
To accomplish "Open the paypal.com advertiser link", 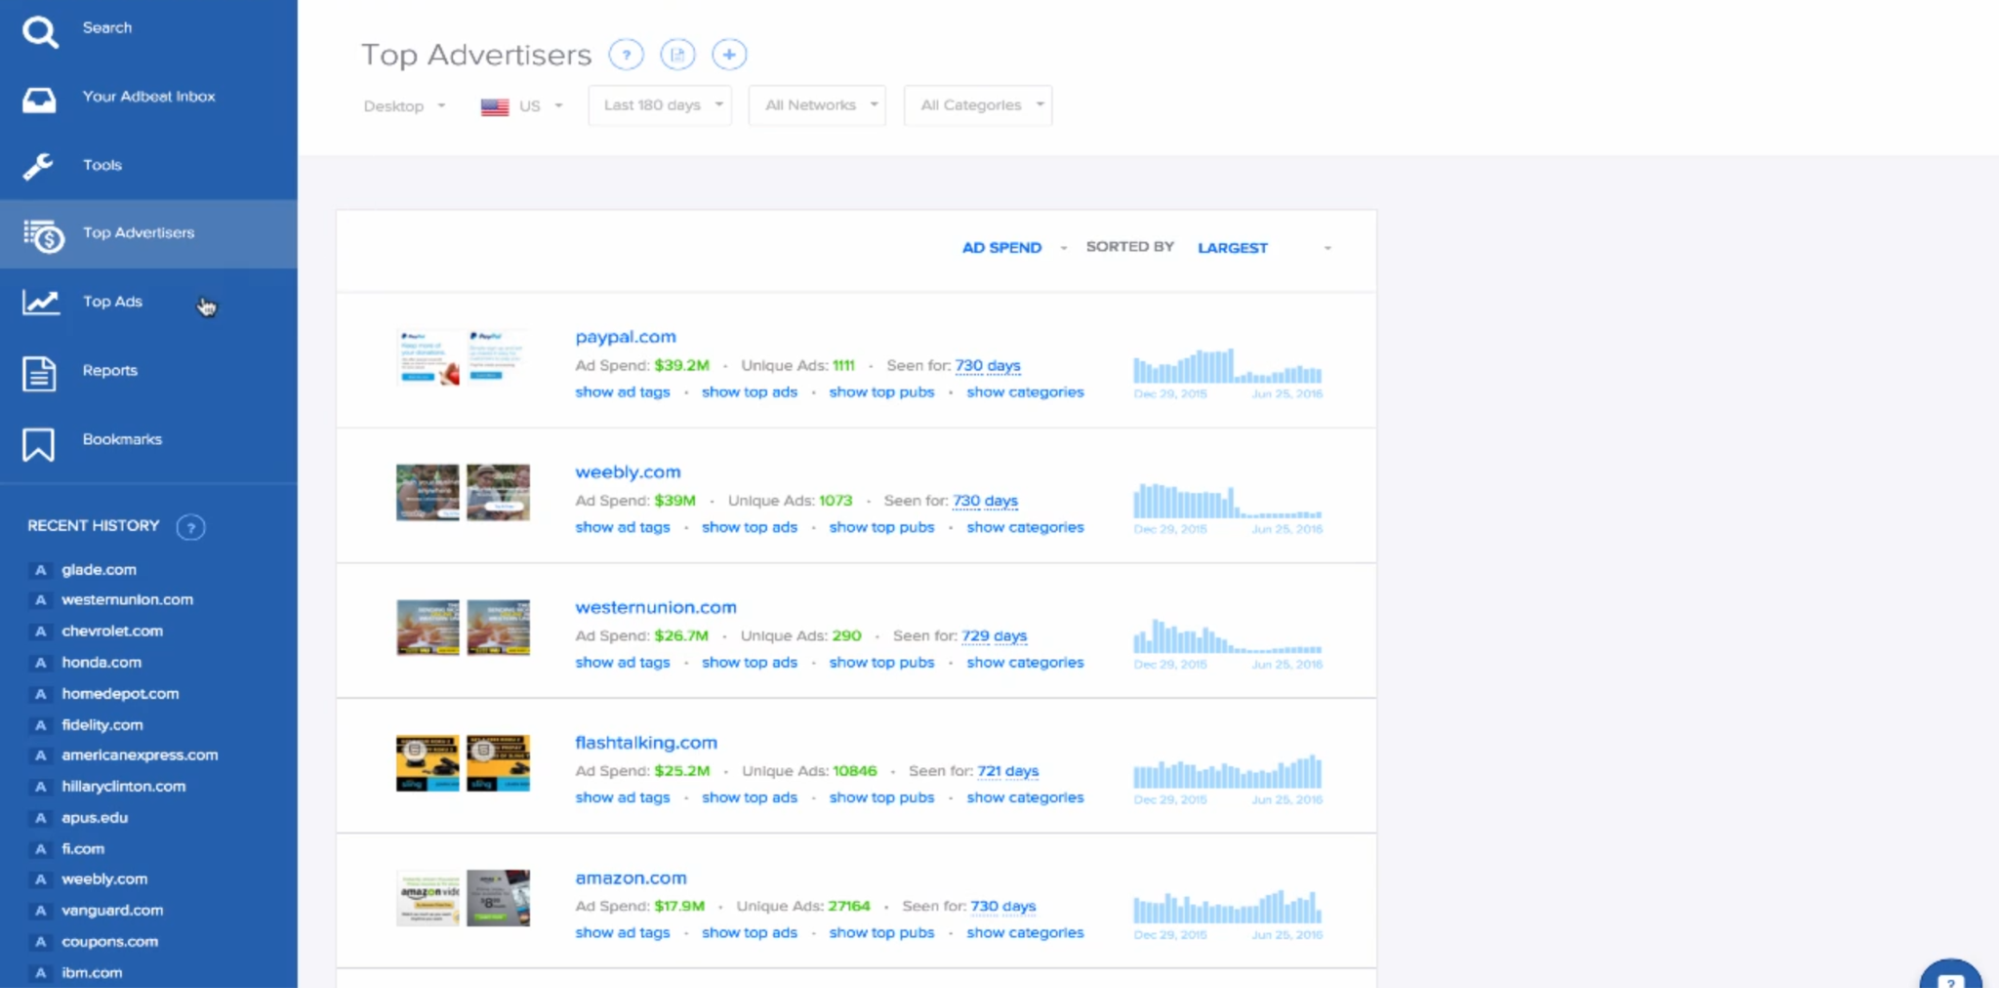I will [625, 337].
